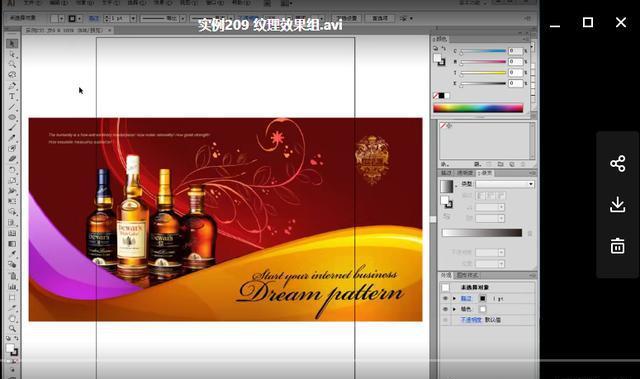Select the Line Segment tool
The image size is (640, 379).
point(12,107)
